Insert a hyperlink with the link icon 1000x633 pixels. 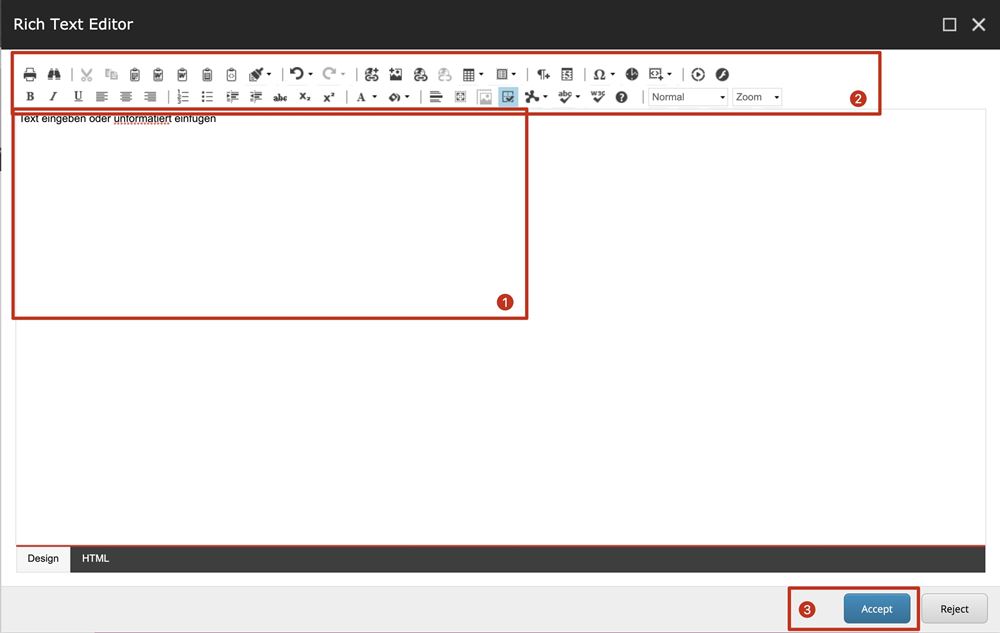tap(372, 74)
